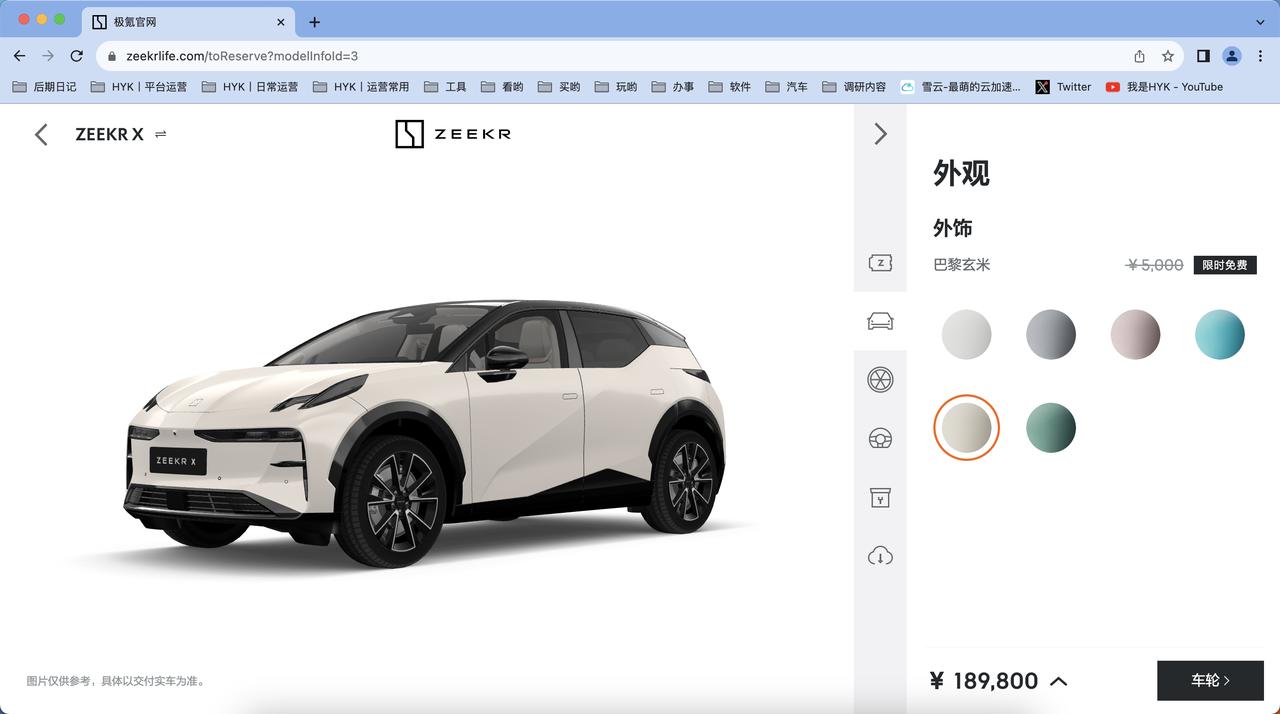Open the 买哟 bookmark folder
1280x714 pixels.
click(559, 87)
